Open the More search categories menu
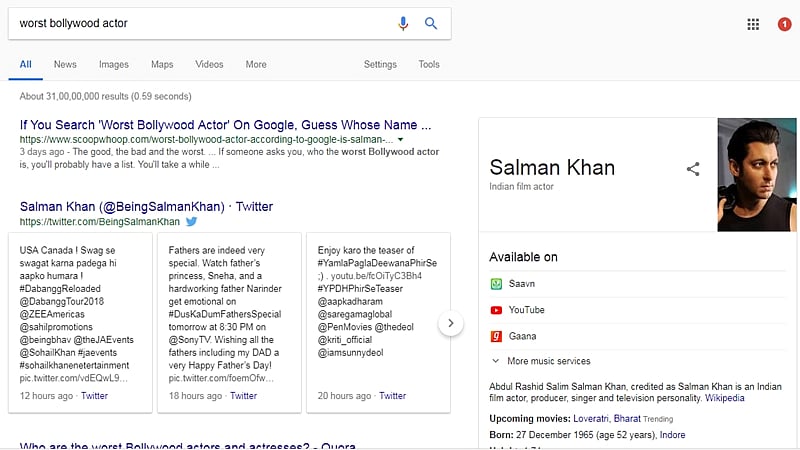Image resolution: width=800 pixels, height=450 pixels. point(256,64)
